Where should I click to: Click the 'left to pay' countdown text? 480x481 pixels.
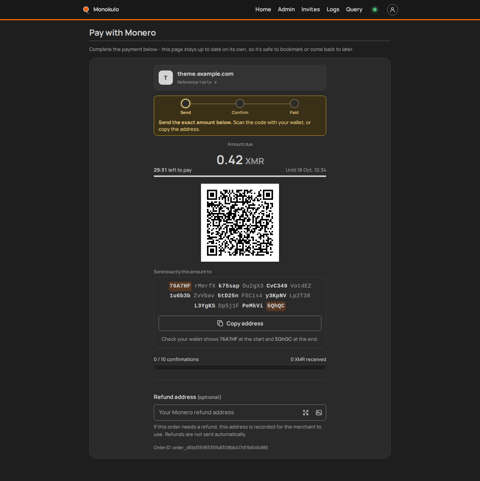tap(173, 170)
